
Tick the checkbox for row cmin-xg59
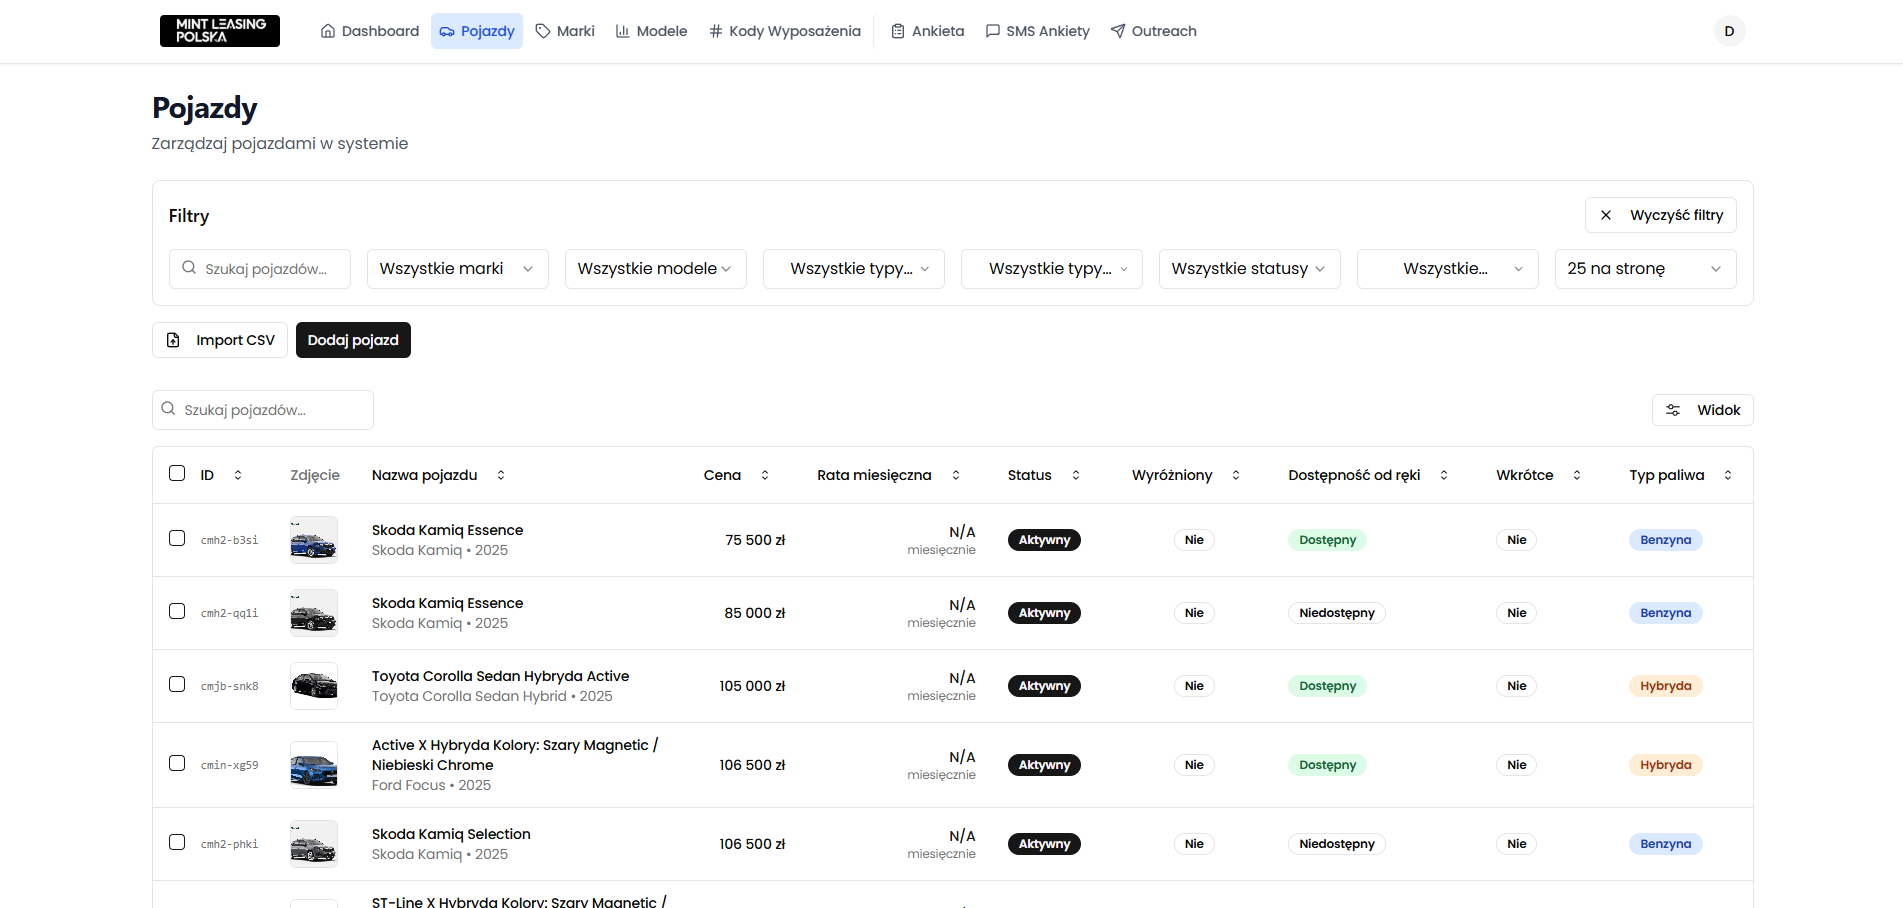(x=177, y=763)
